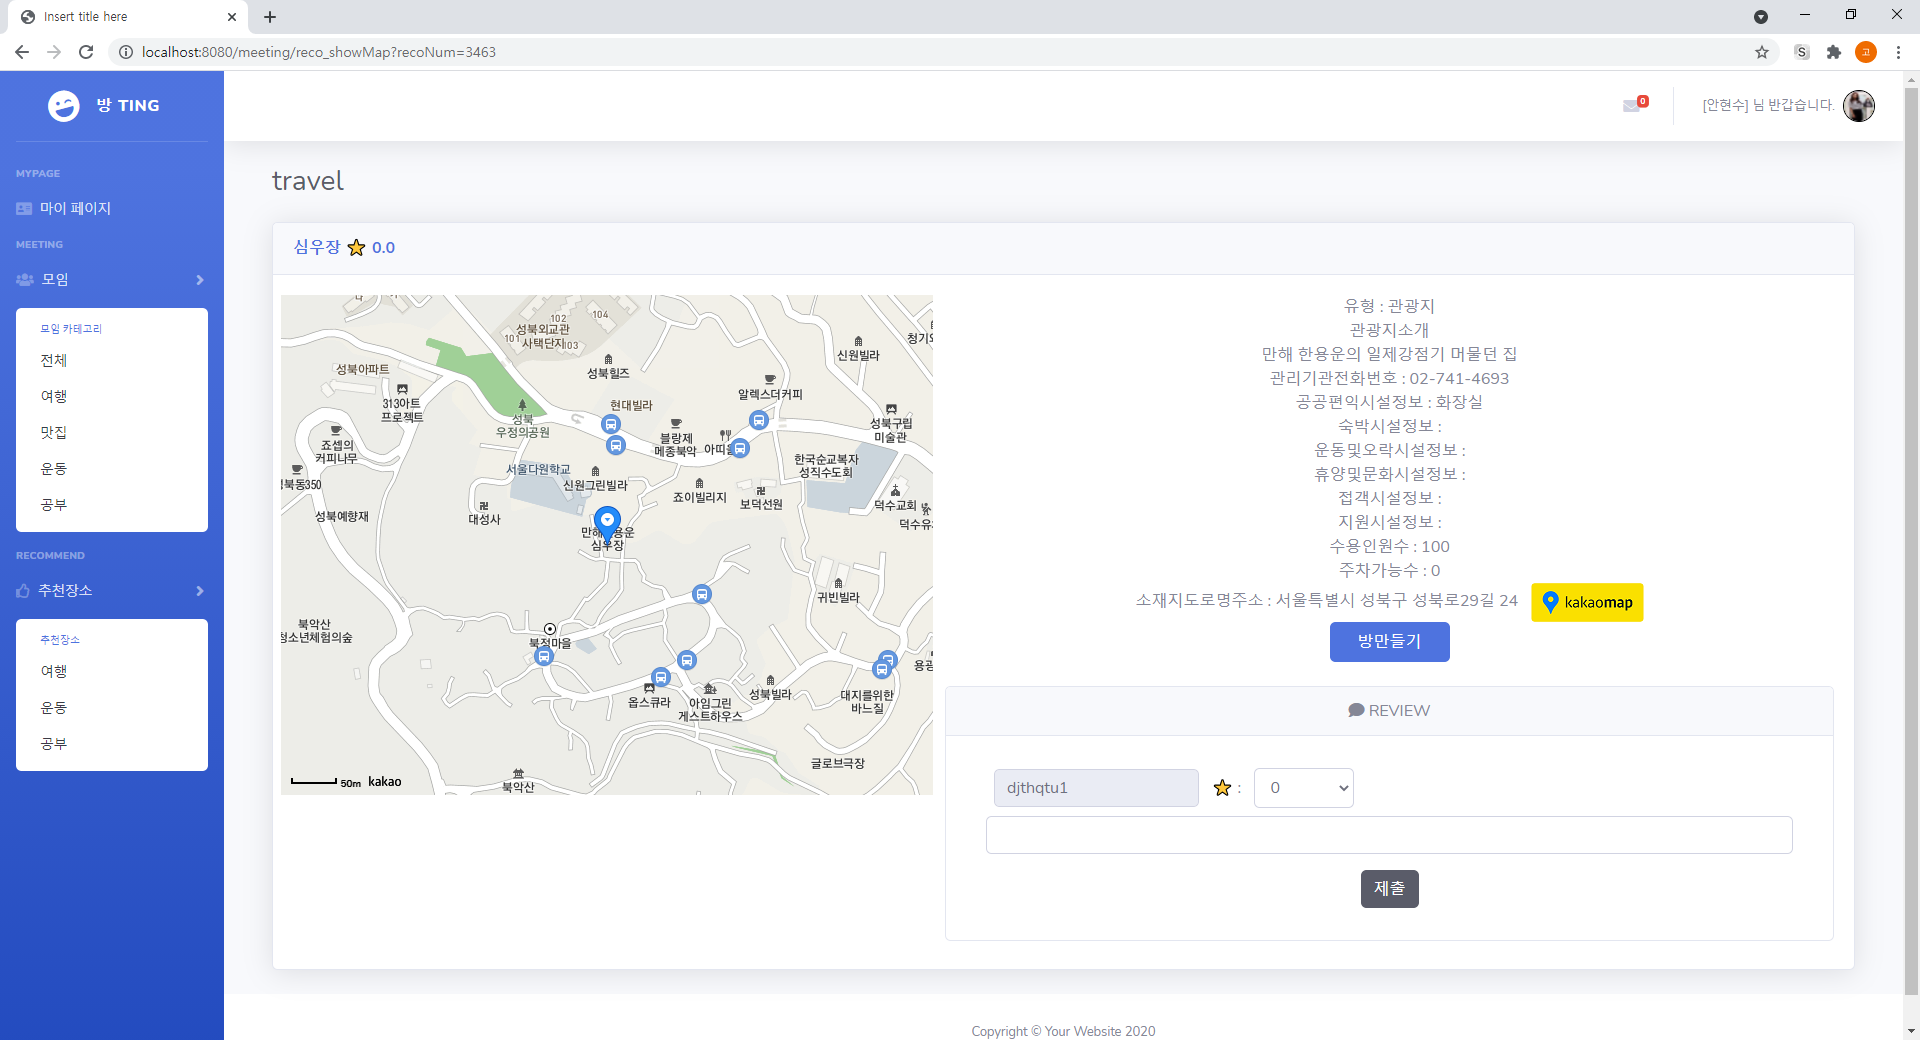The image size is (1920, 1040).
Task: Select 운동 under 추천장소 recommendations
Action: (x=54, y=707)
